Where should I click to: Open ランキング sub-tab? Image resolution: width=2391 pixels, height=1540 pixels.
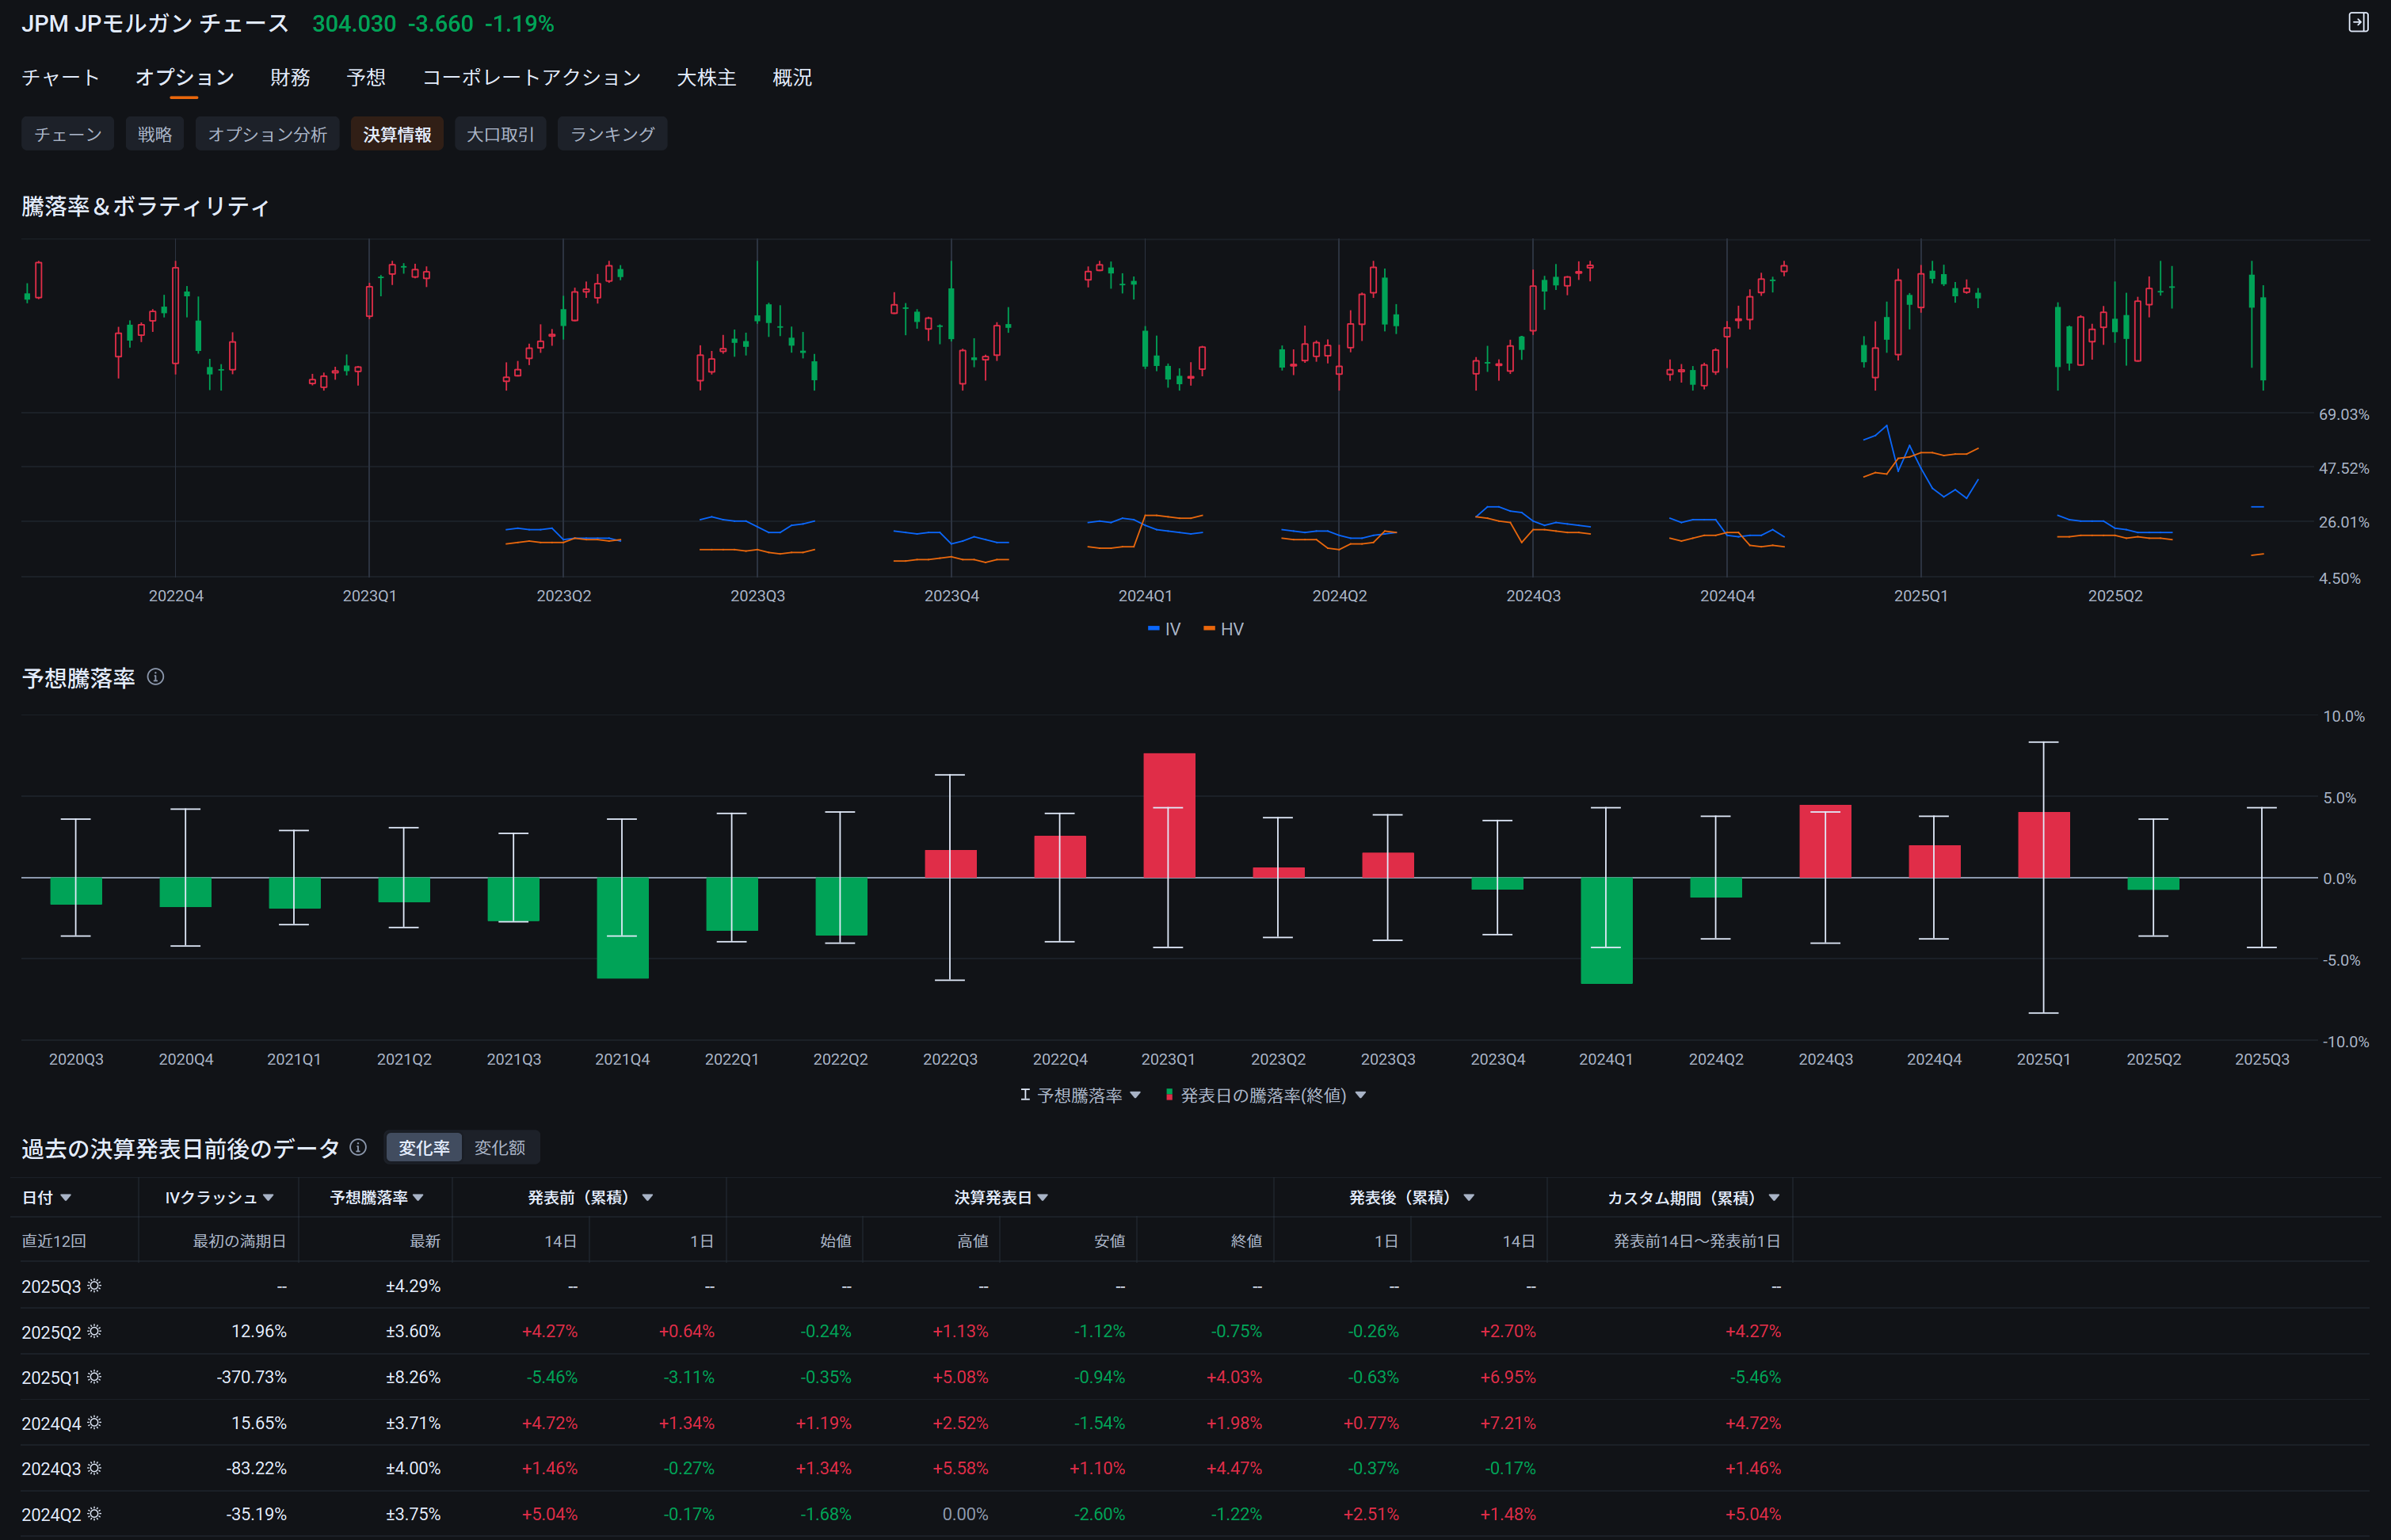(x=612, y=134)
